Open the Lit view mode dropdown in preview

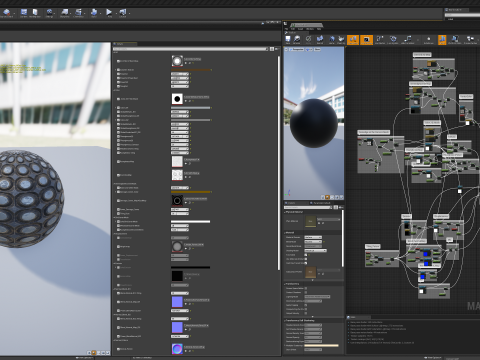(309, 49)
